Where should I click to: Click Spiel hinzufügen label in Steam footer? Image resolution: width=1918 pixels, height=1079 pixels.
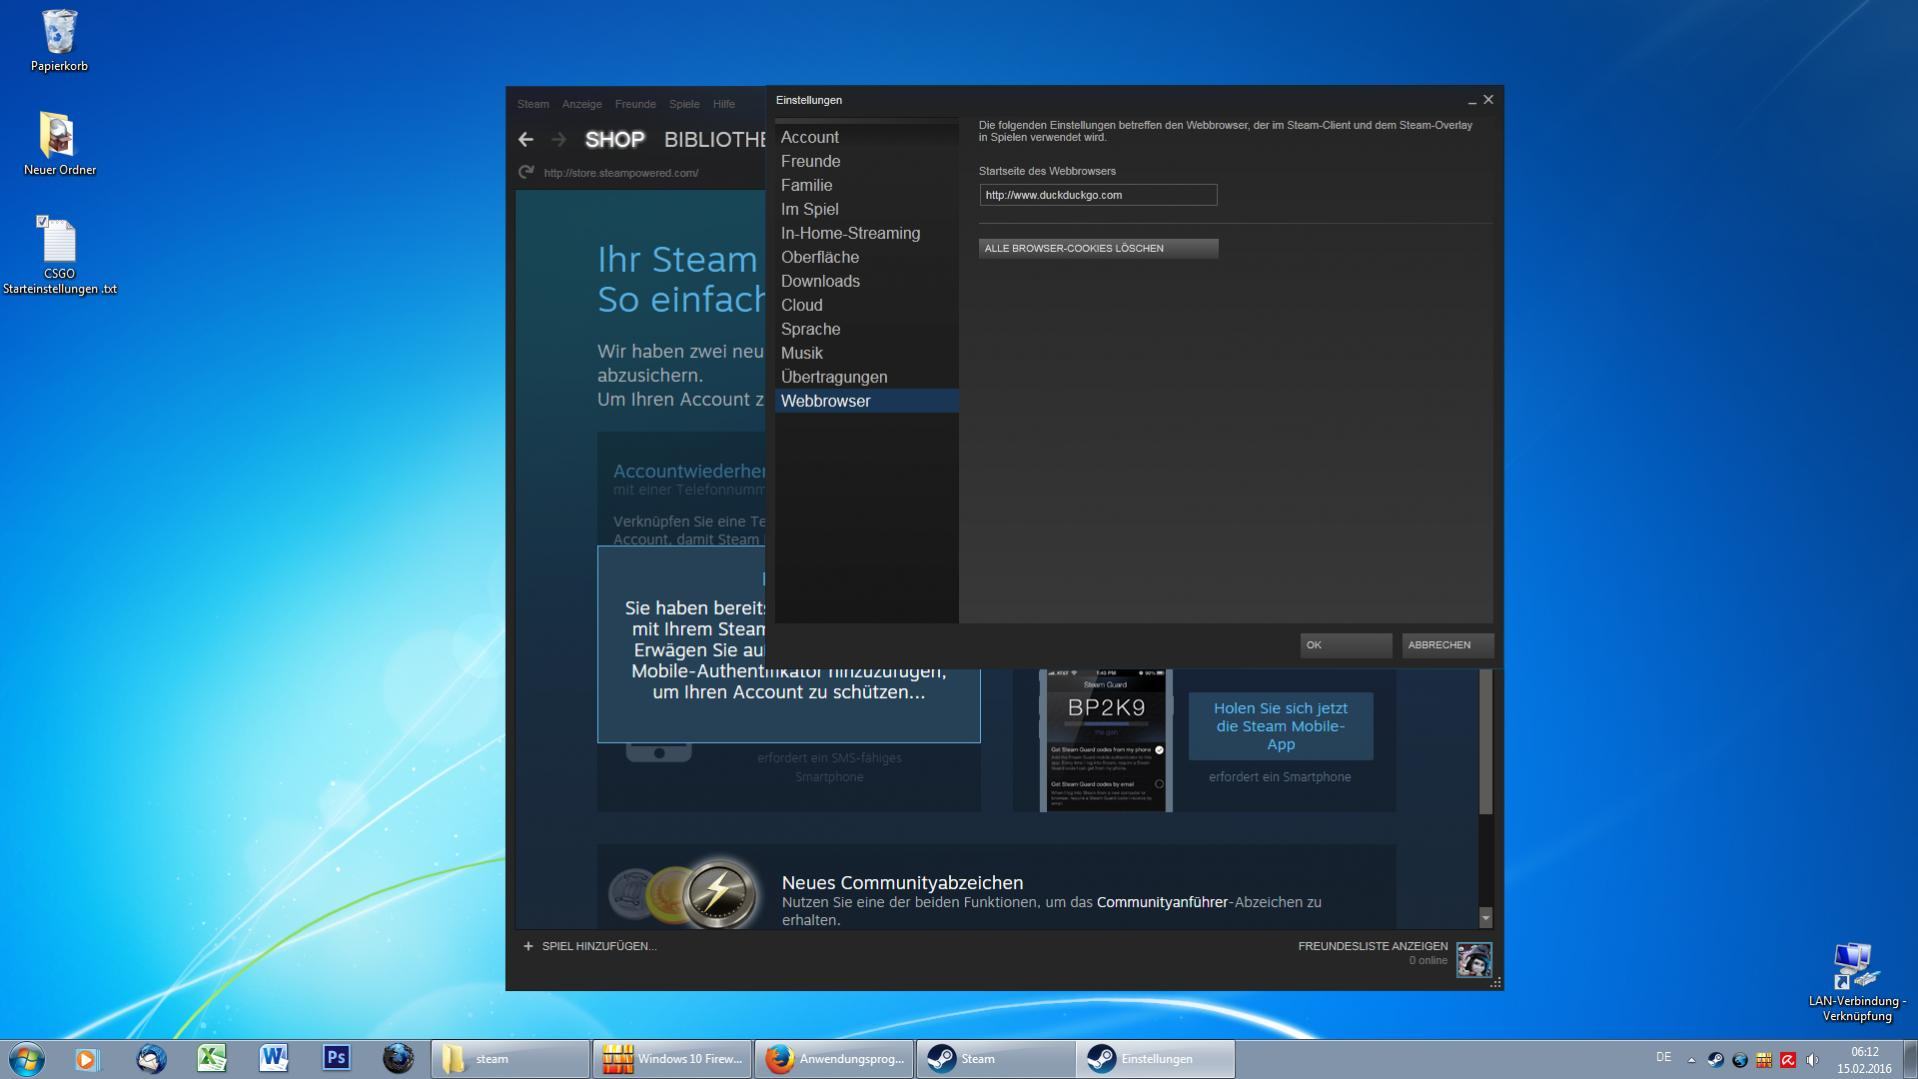599,946
